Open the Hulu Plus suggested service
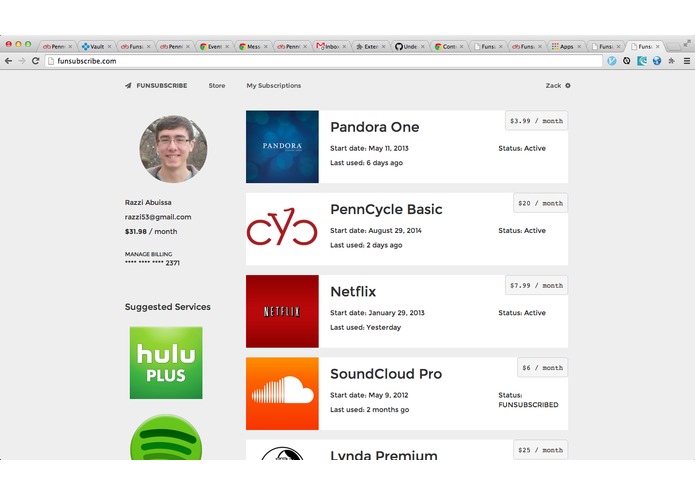 tap(166, 363)
